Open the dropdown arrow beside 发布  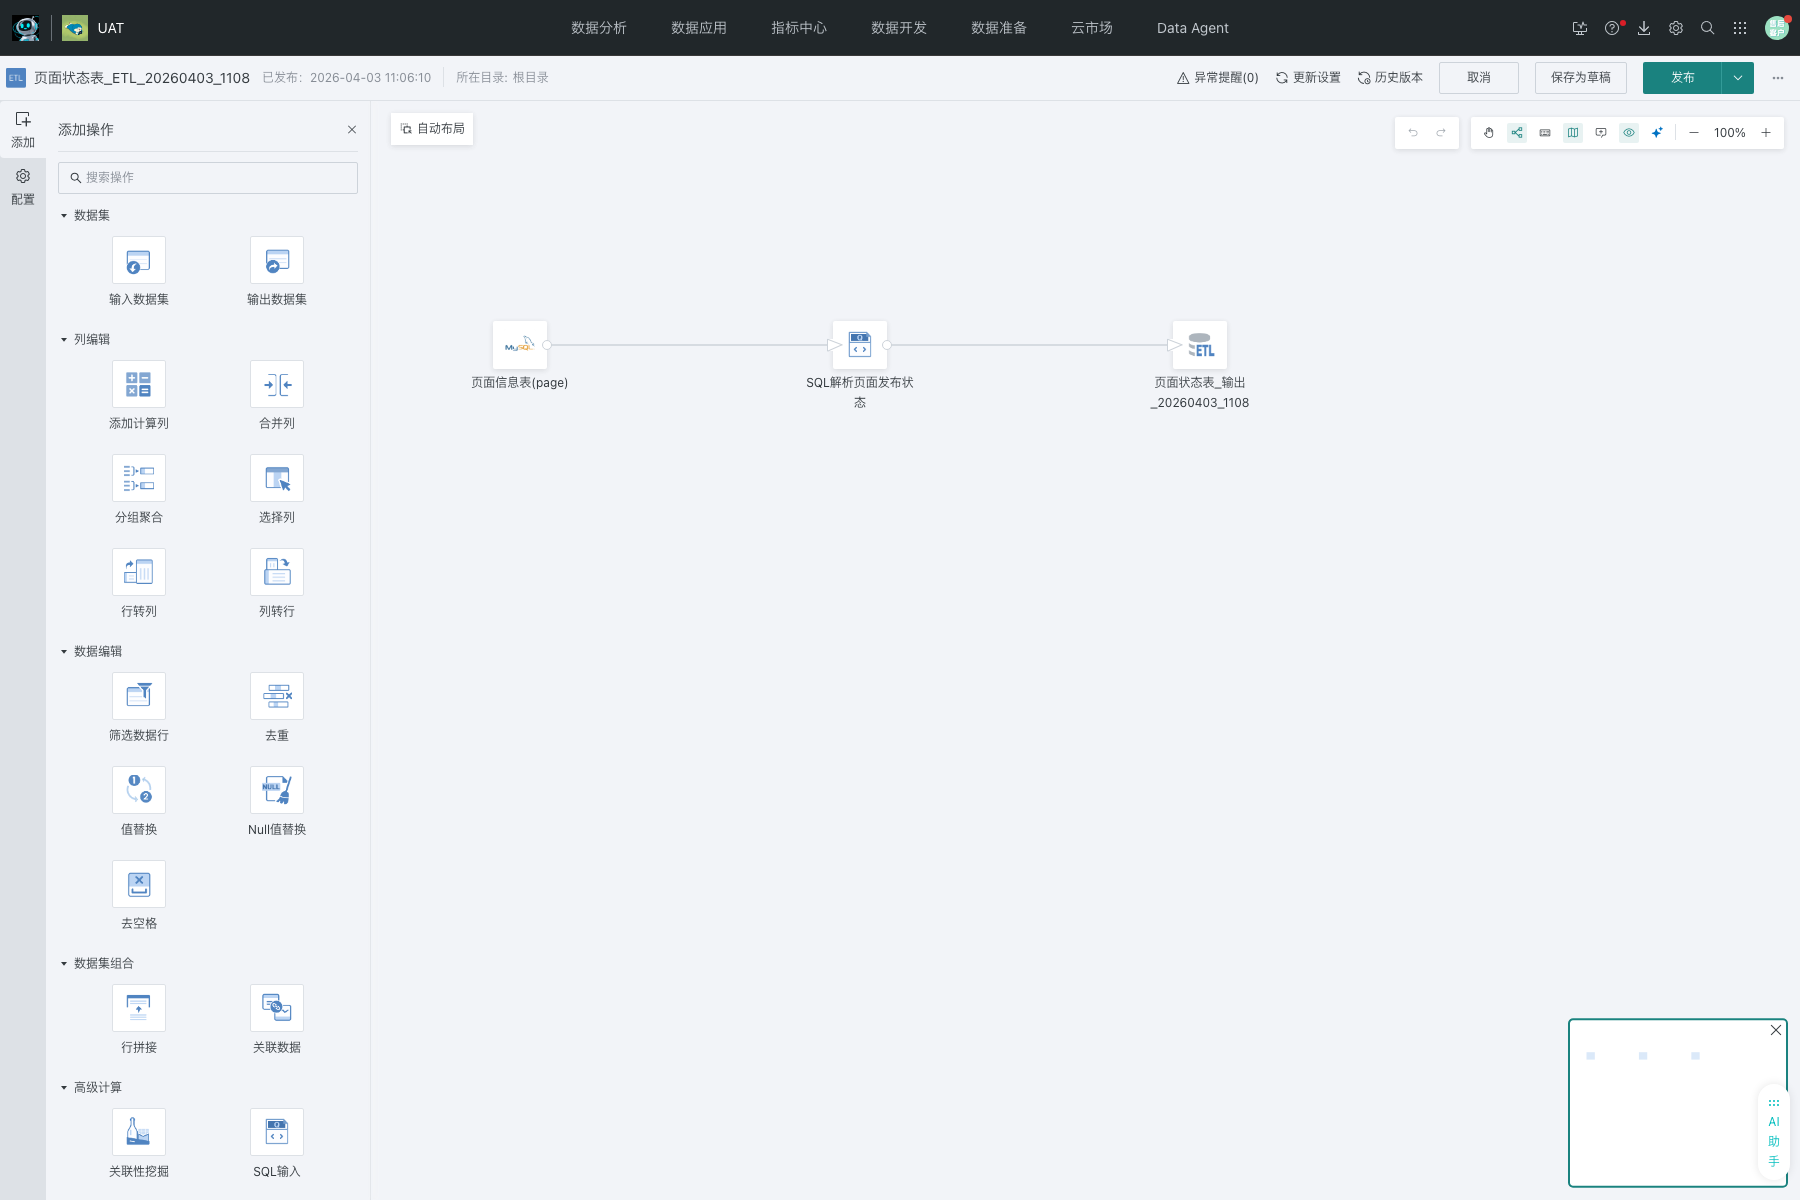tap(1738, 78)
